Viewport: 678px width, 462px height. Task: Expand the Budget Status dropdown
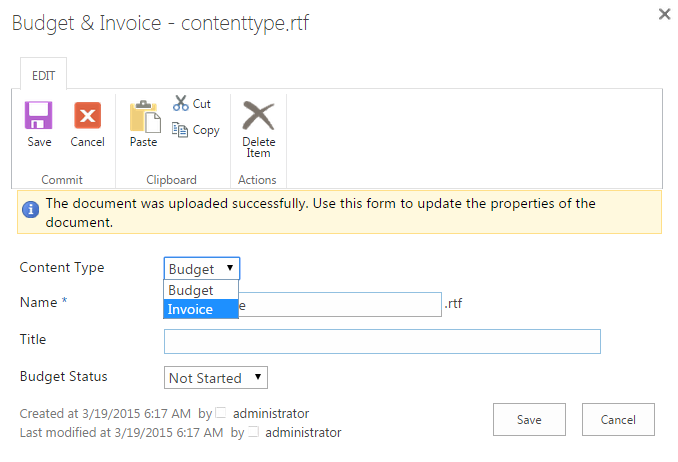[x=216, y=378]
